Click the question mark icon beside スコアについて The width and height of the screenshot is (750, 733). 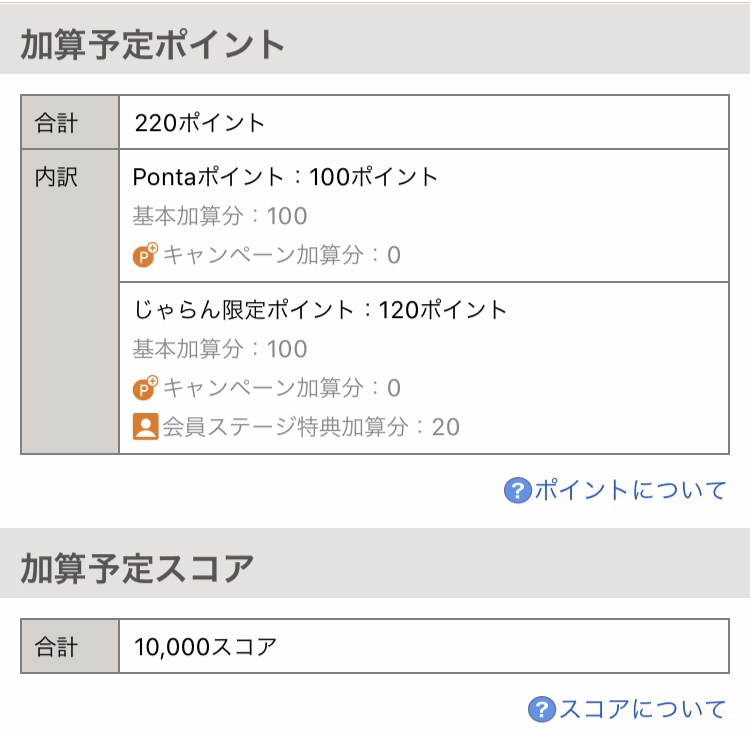[x=541, y=709]
